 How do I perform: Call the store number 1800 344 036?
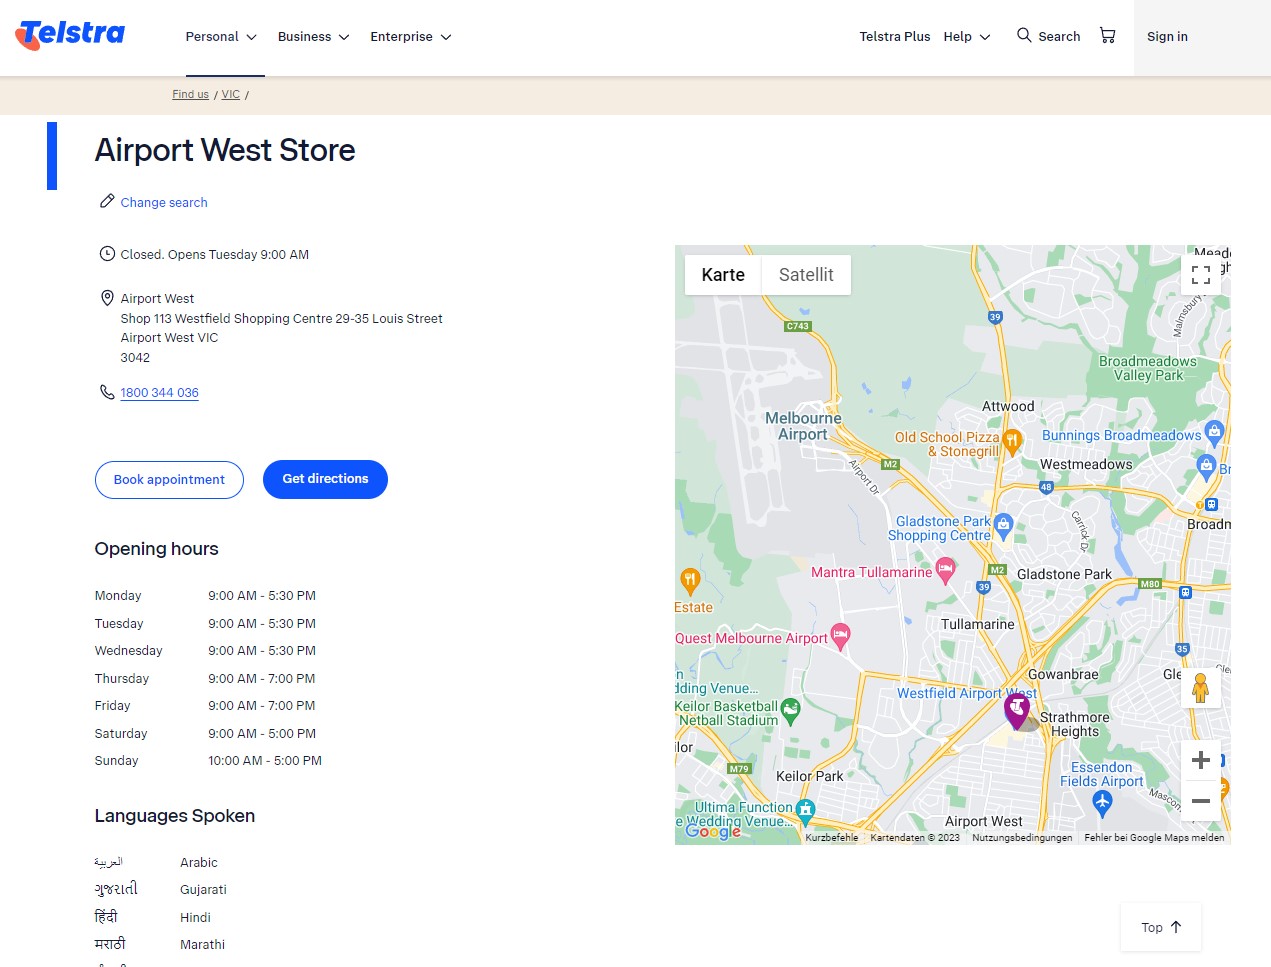(x=160, y=393)
